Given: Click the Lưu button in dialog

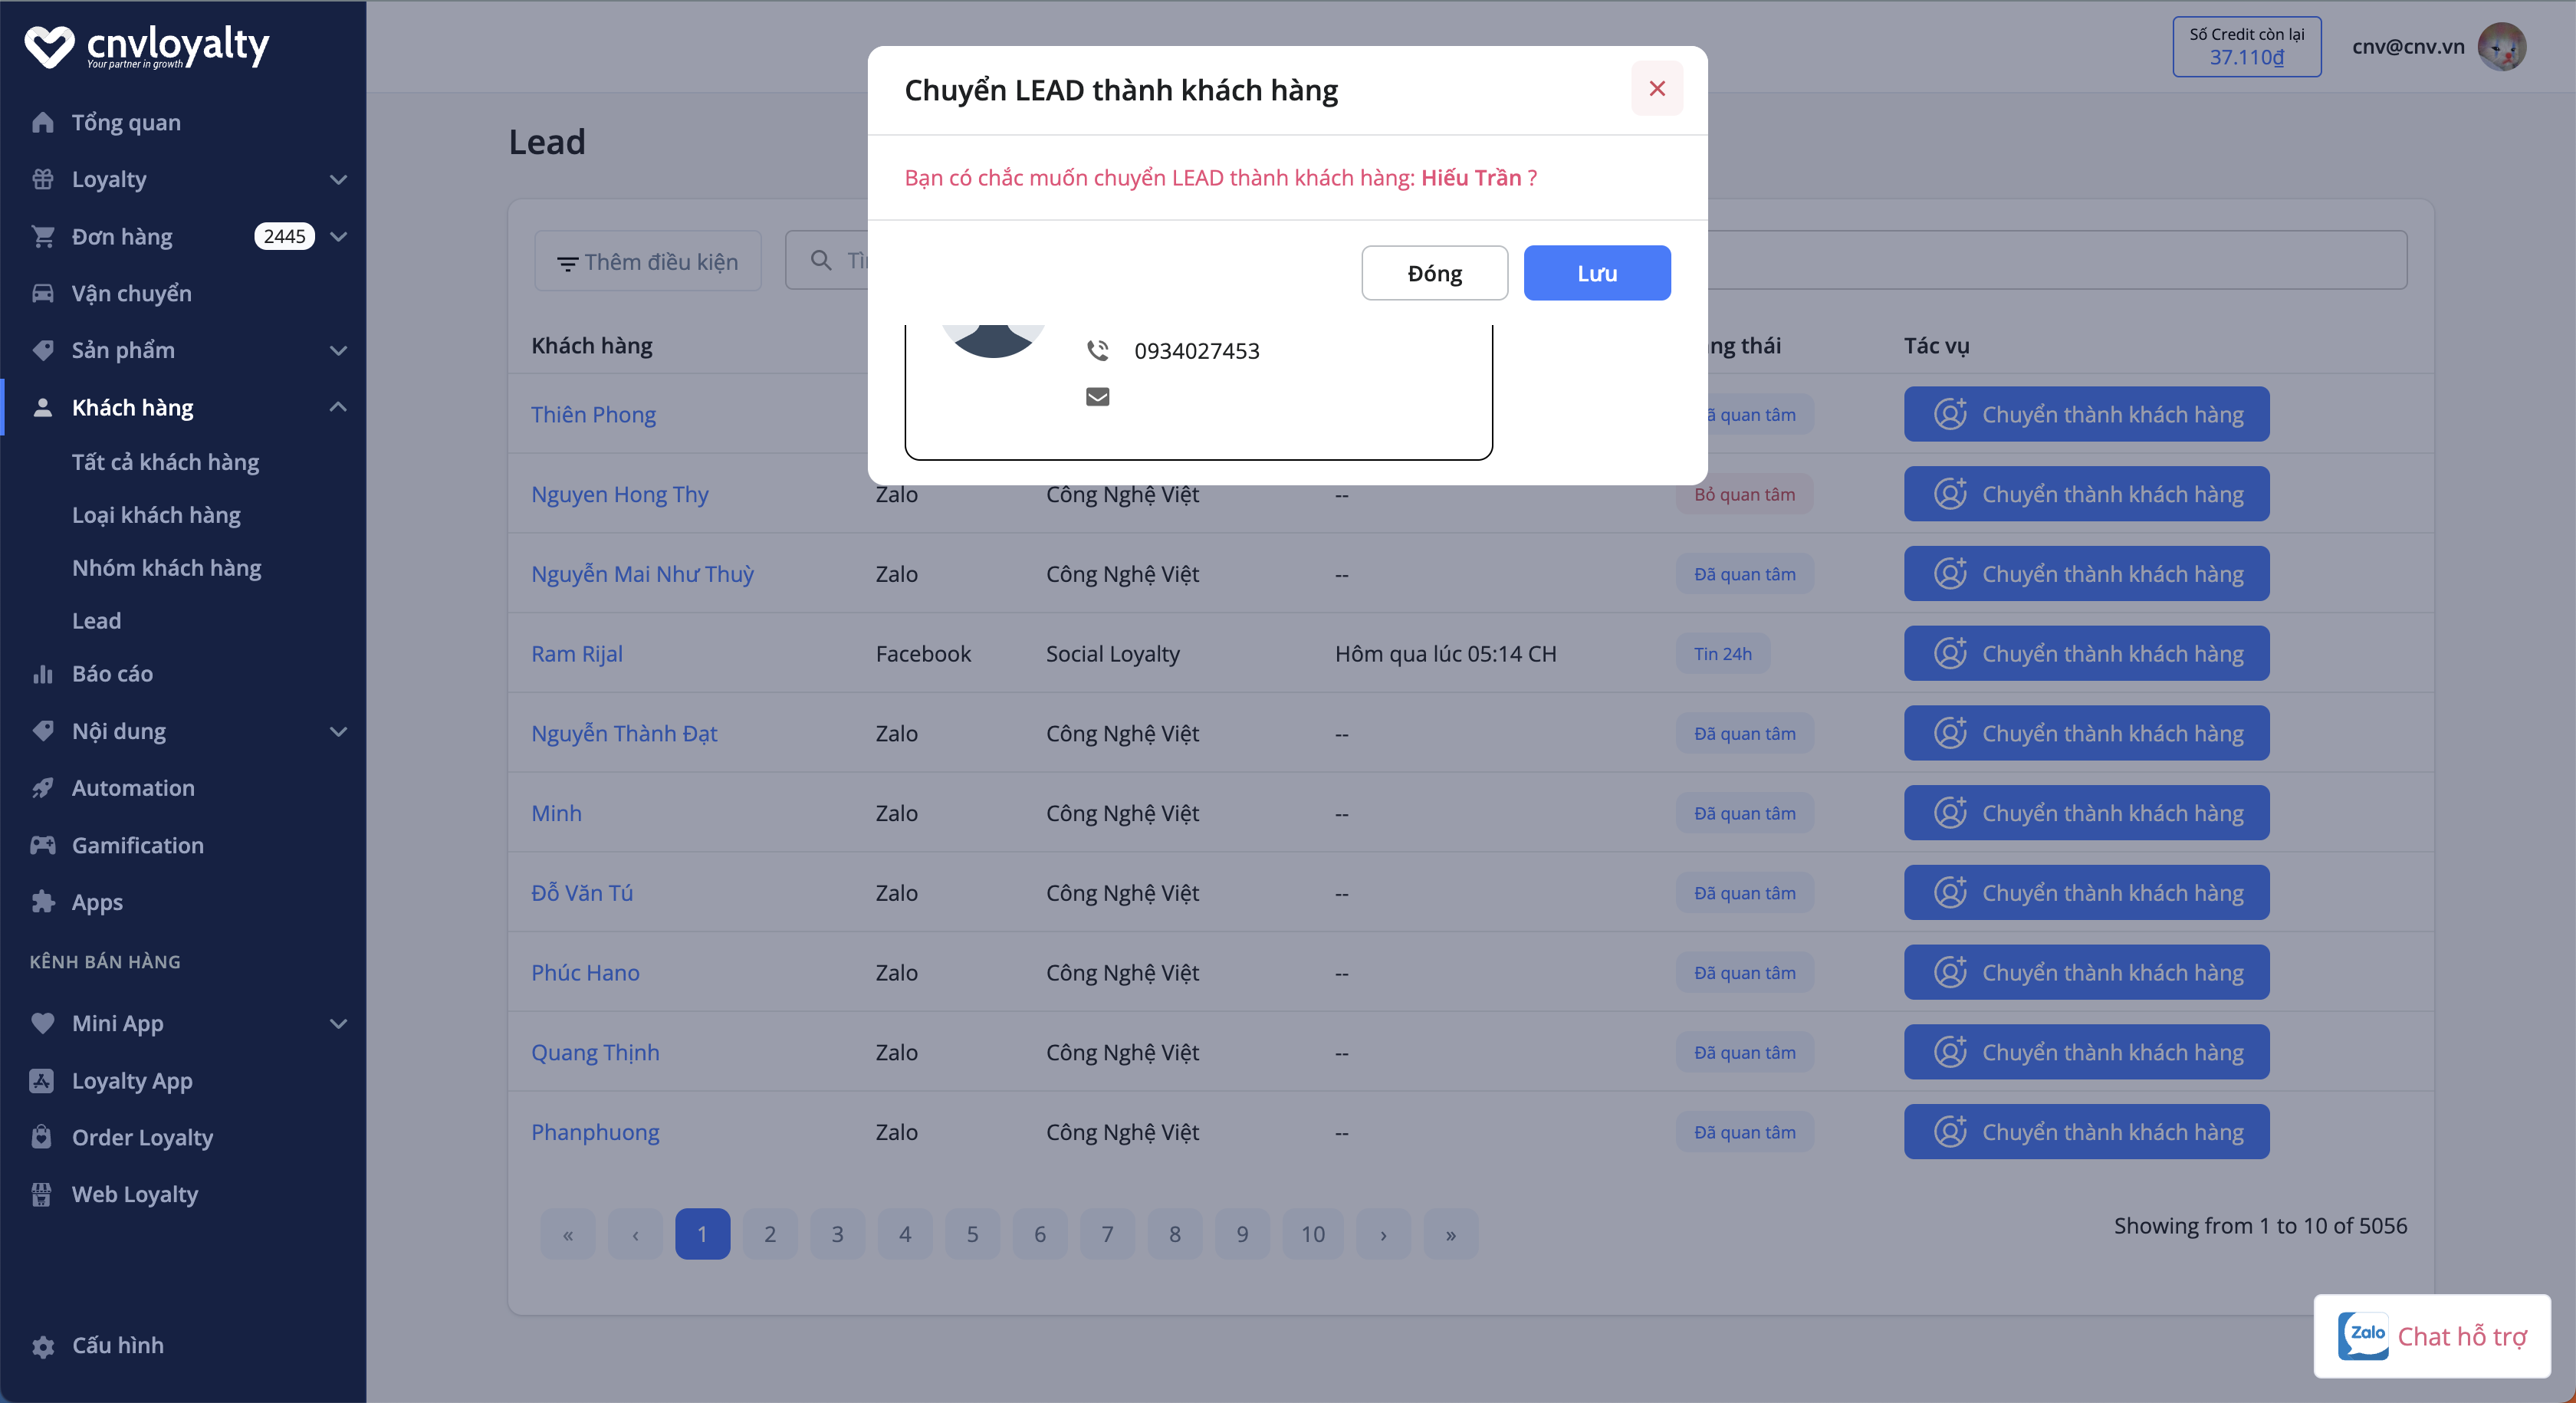Looking at the screenshot, I should [1596, 273].
